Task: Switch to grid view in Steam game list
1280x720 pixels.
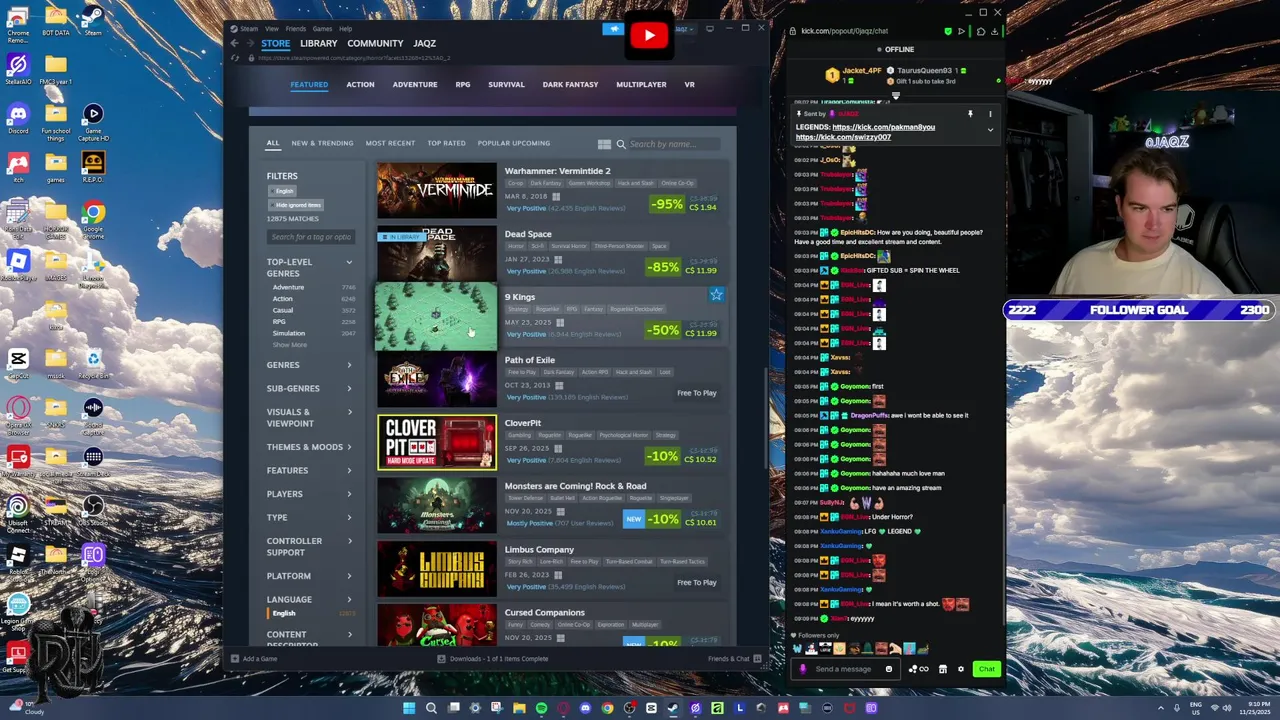Action: click(x=604, y=144)
